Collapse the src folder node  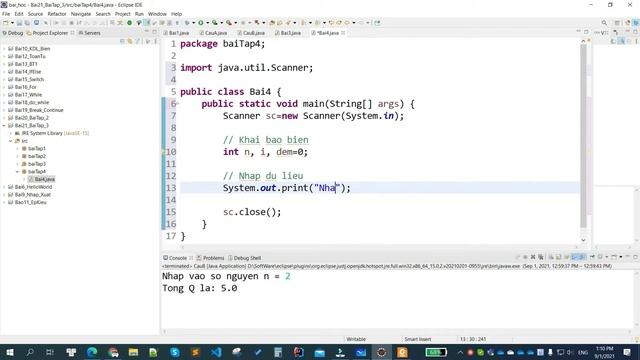click(x=11, y=141)
